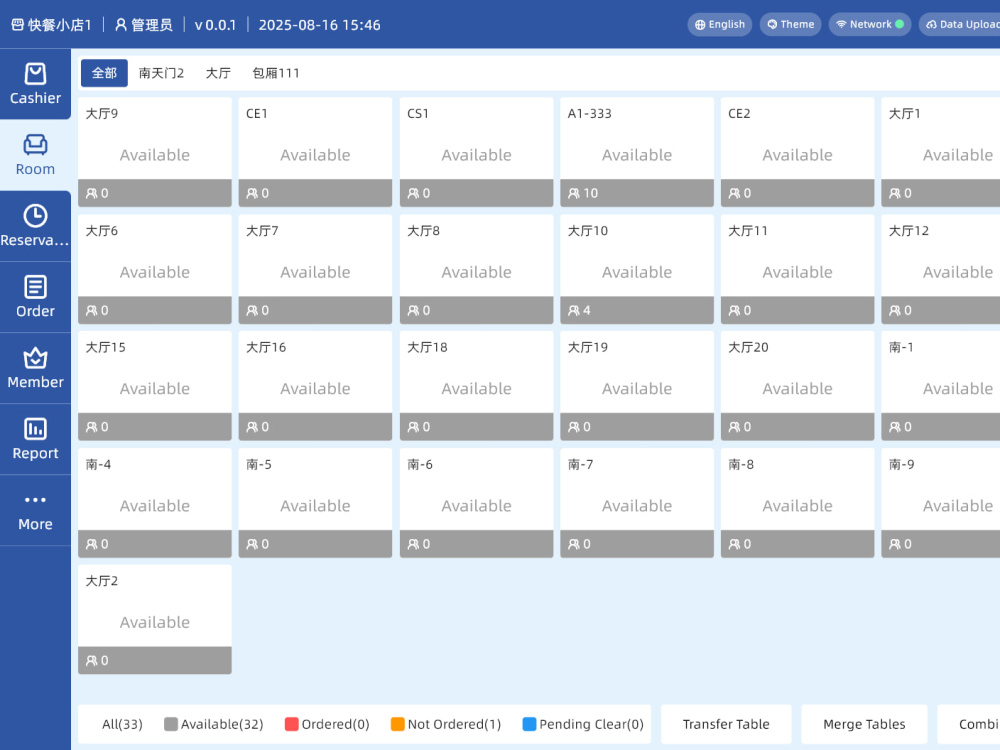Open table card 大厅10

coord(637,269)
